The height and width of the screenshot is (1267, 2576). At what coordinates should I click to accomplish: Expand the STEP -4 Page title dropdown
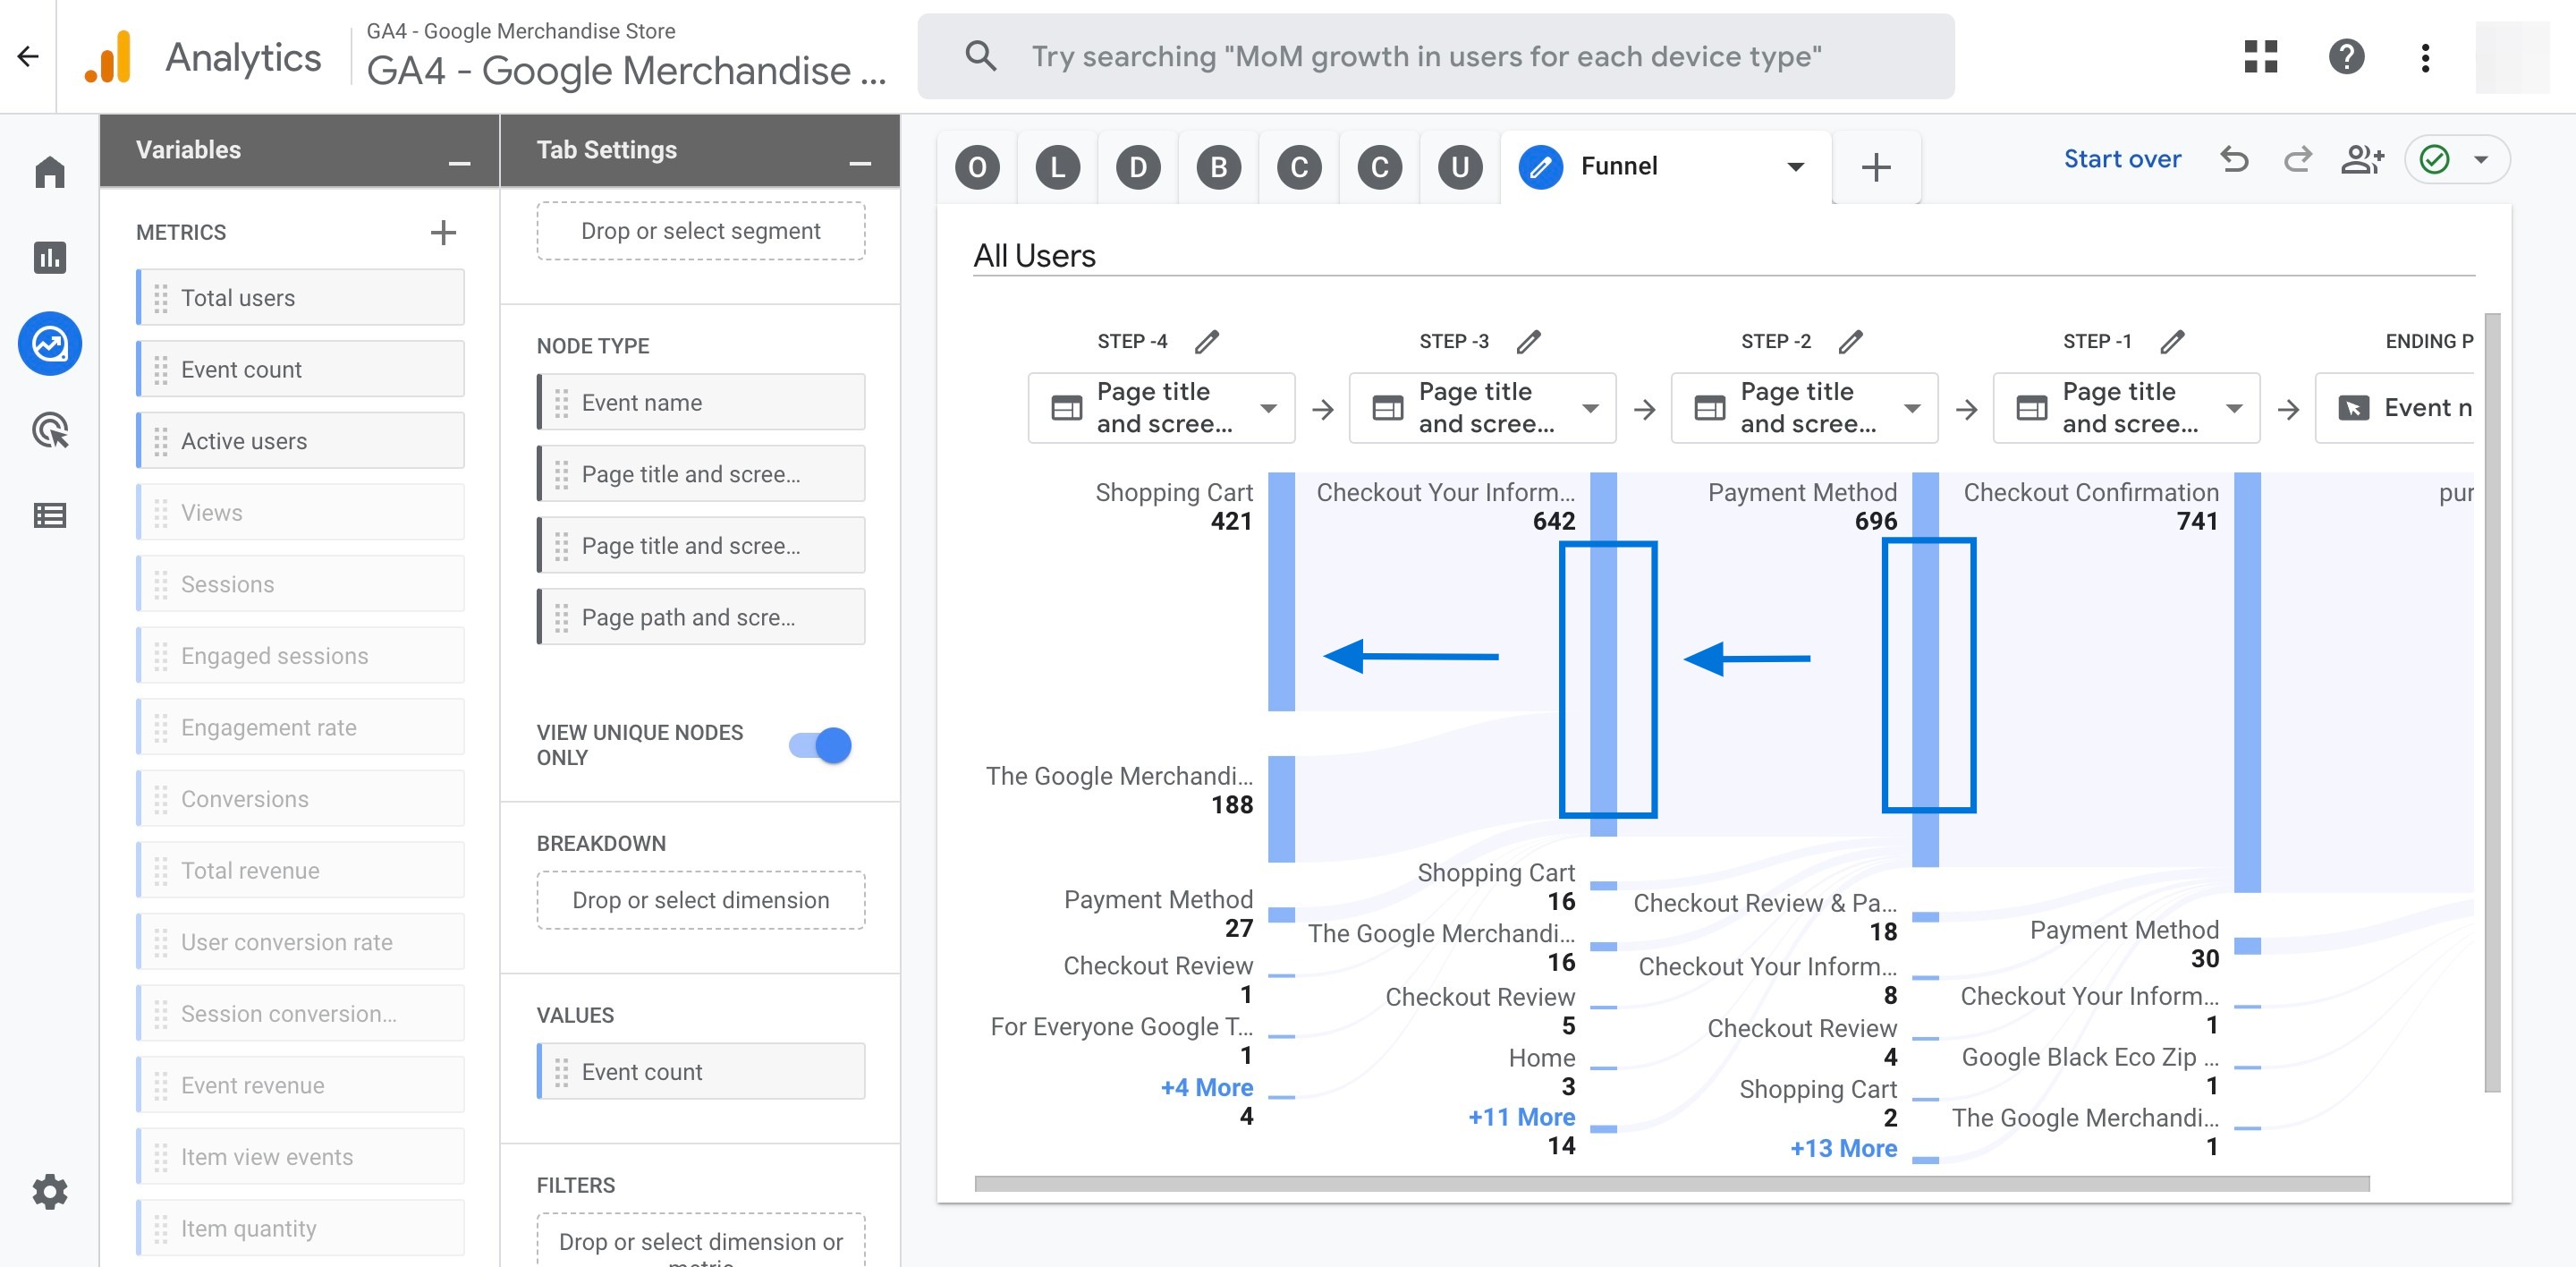(x=1268, y=408)
